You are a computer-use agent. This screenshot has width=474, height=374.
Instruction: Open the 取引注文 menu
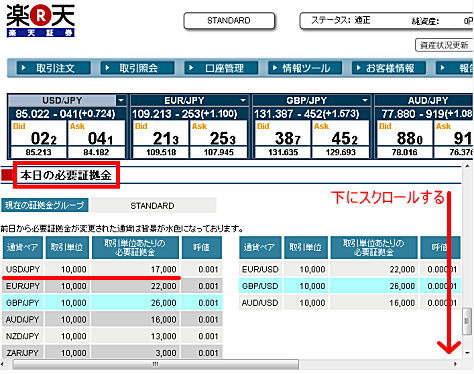pyautogui.click(x=54, y=68)
